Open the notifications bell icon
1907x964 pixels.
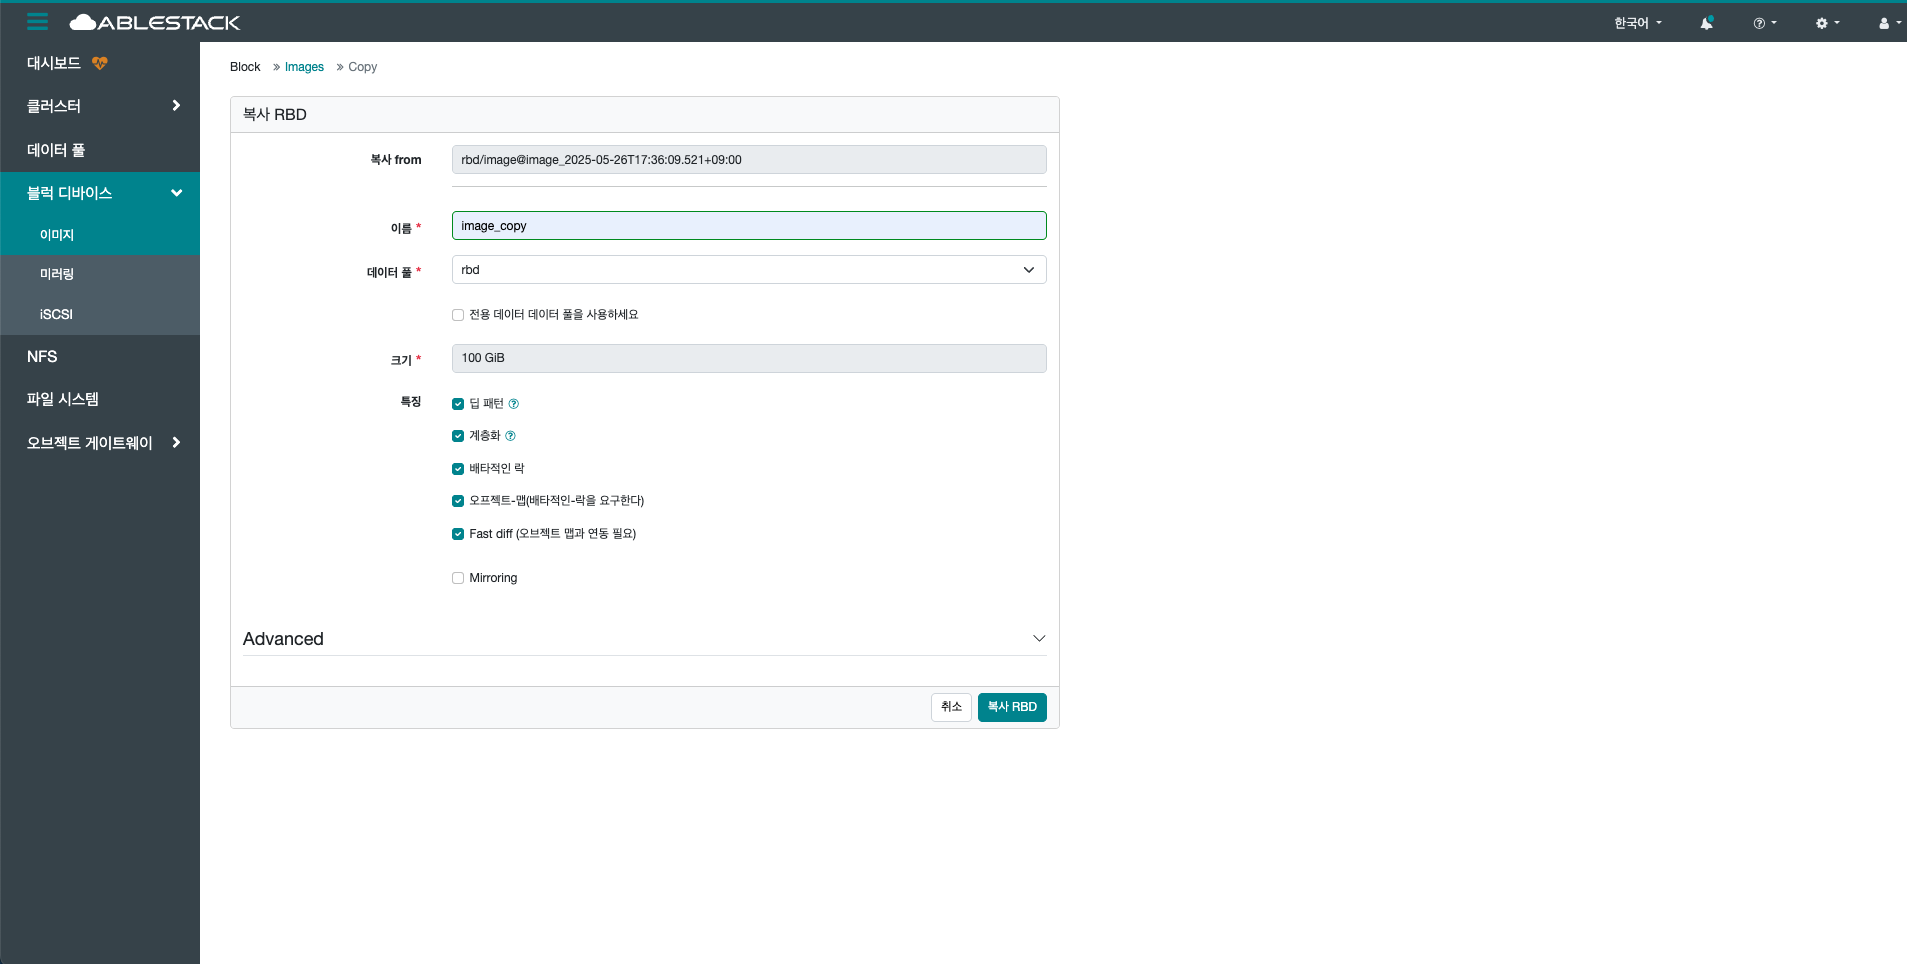coord(1706,23)
